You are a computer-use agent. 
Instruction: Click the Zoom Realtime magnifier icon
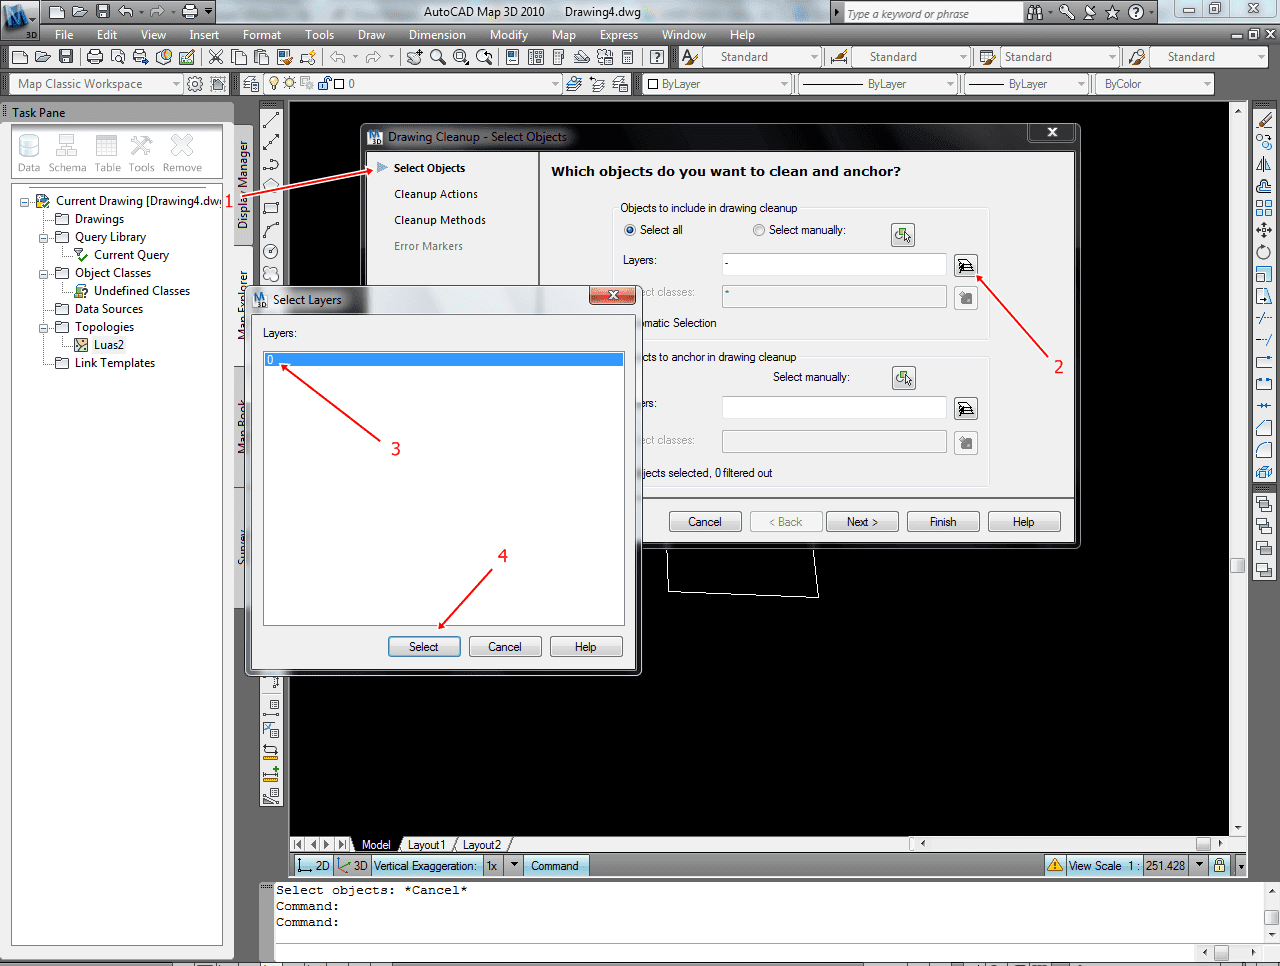(x=438, y=57)
